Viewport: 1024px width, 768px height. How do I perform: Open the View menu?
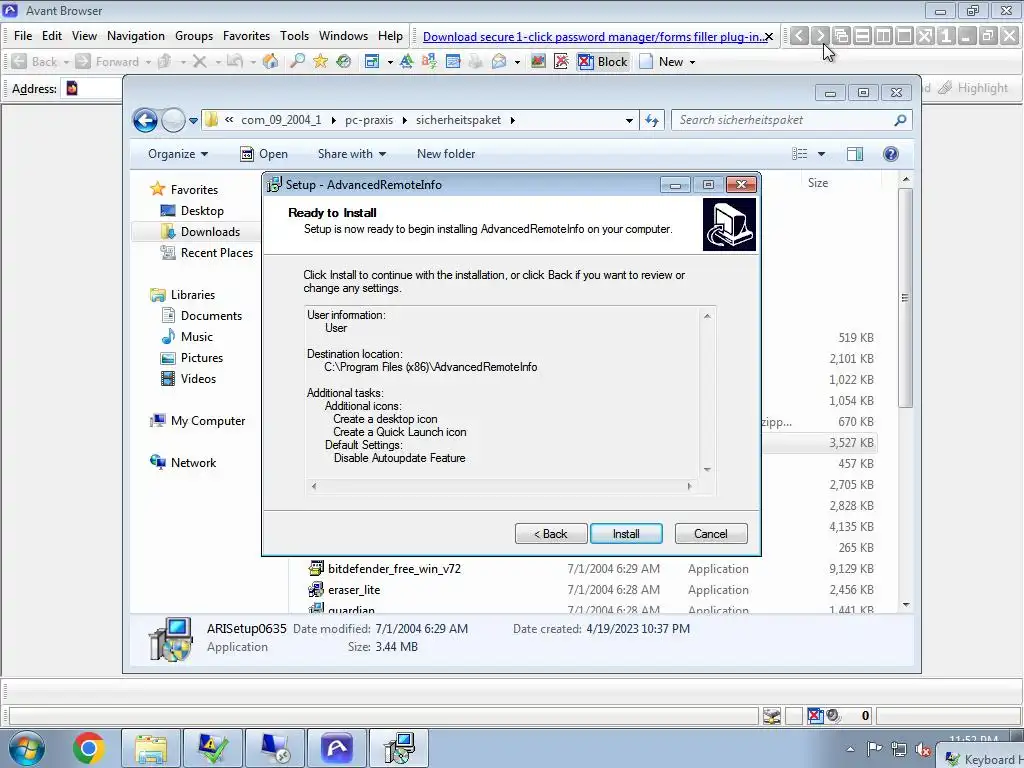tap(84, 36)
